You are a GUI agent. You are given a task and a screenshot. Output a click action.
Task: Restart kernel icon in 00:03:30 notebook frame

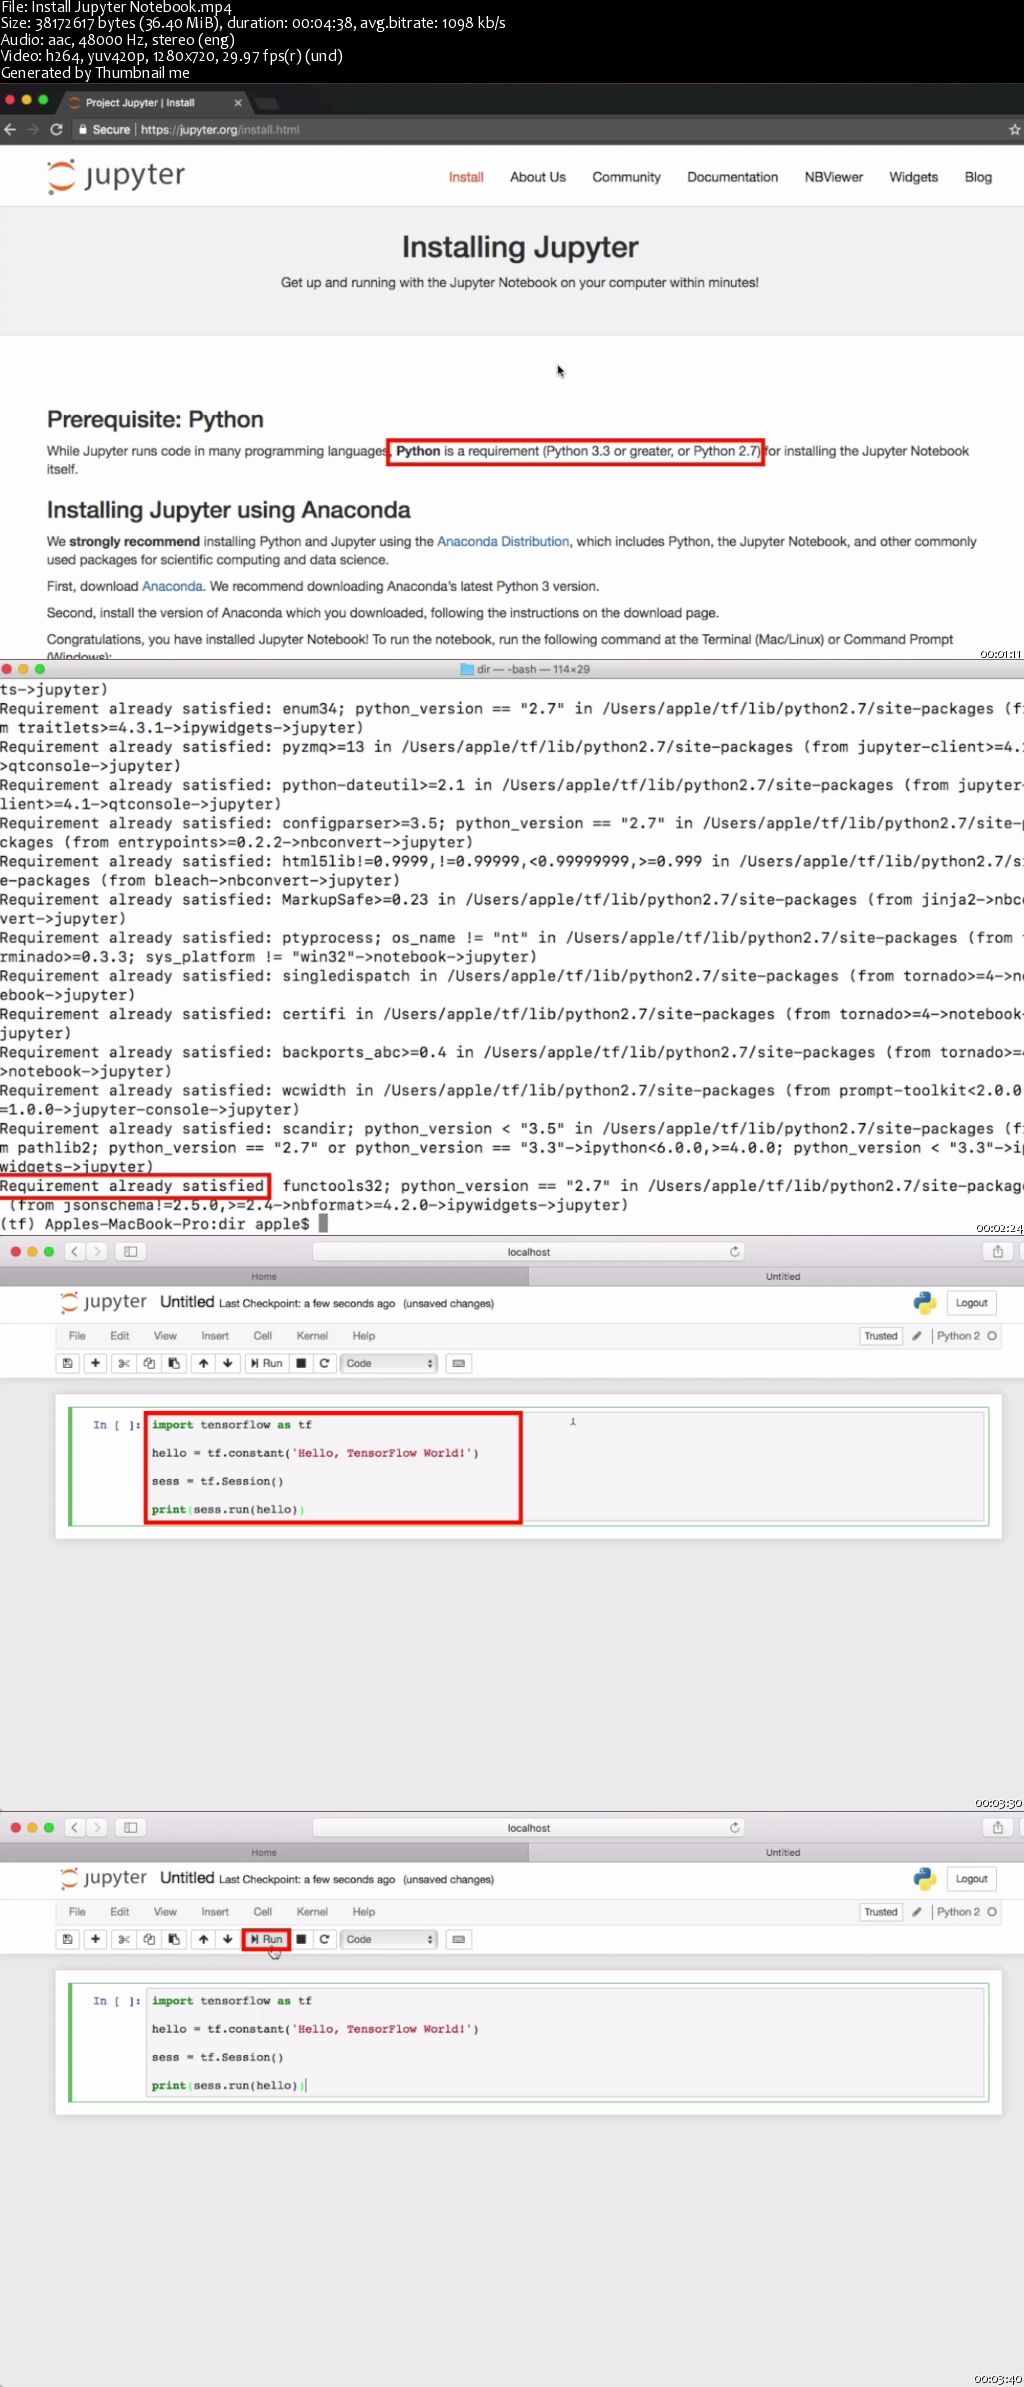(x=324, y=1363)
